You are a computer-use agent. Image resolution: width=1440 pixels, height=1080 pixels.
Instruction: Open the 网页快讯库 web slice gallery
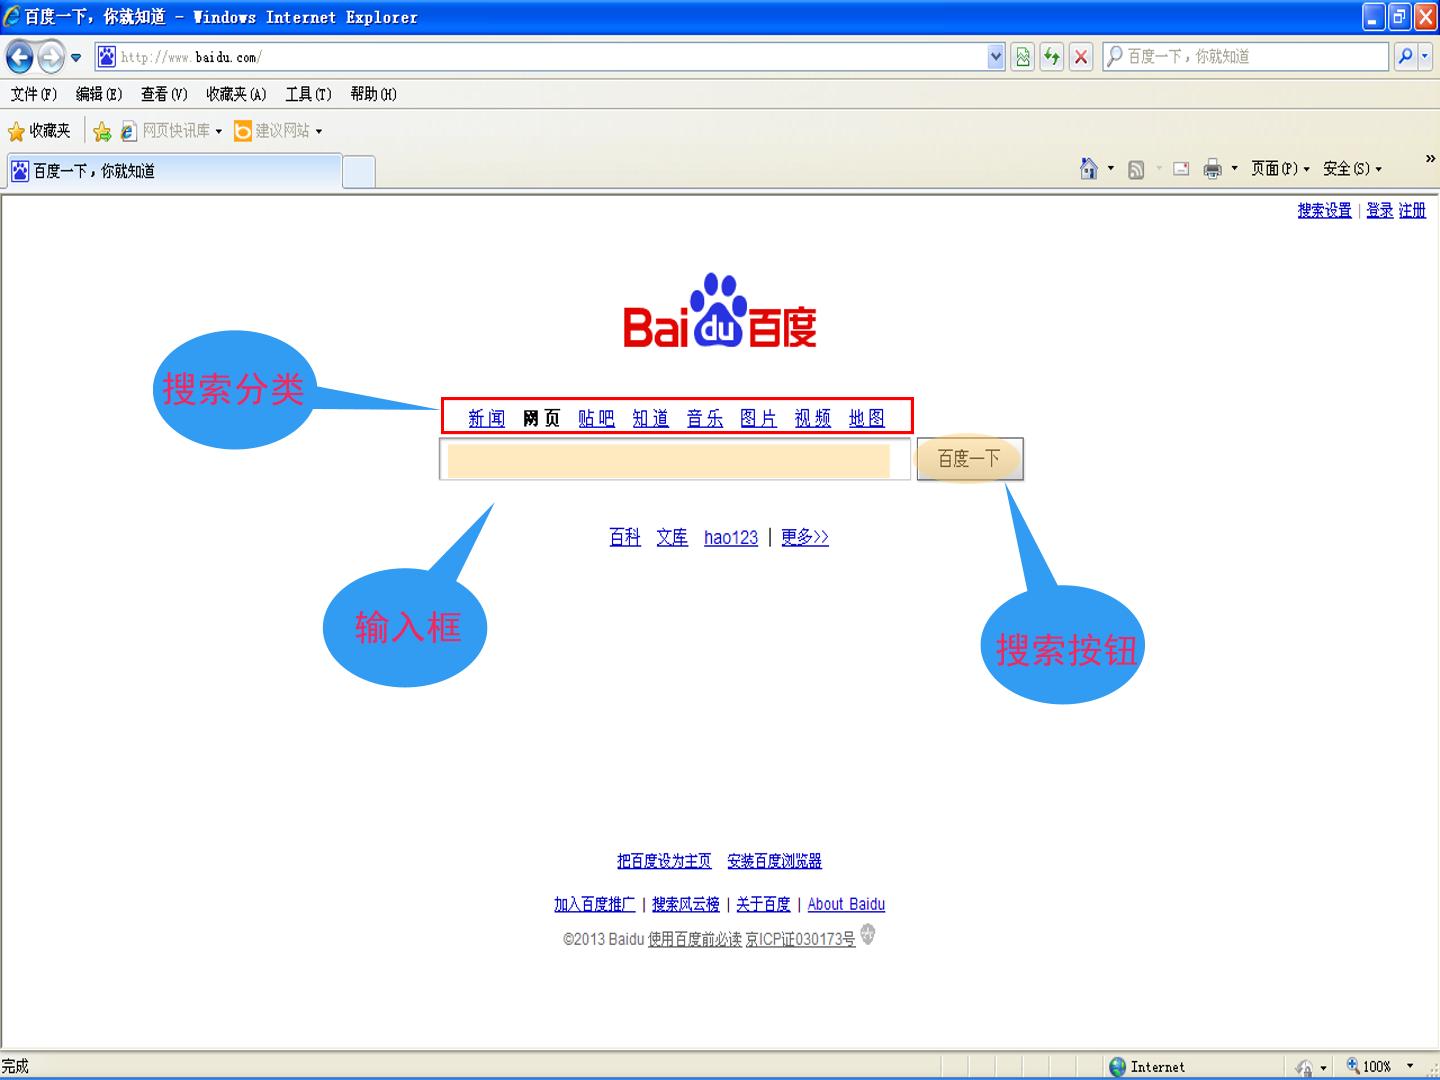[171, 131]
